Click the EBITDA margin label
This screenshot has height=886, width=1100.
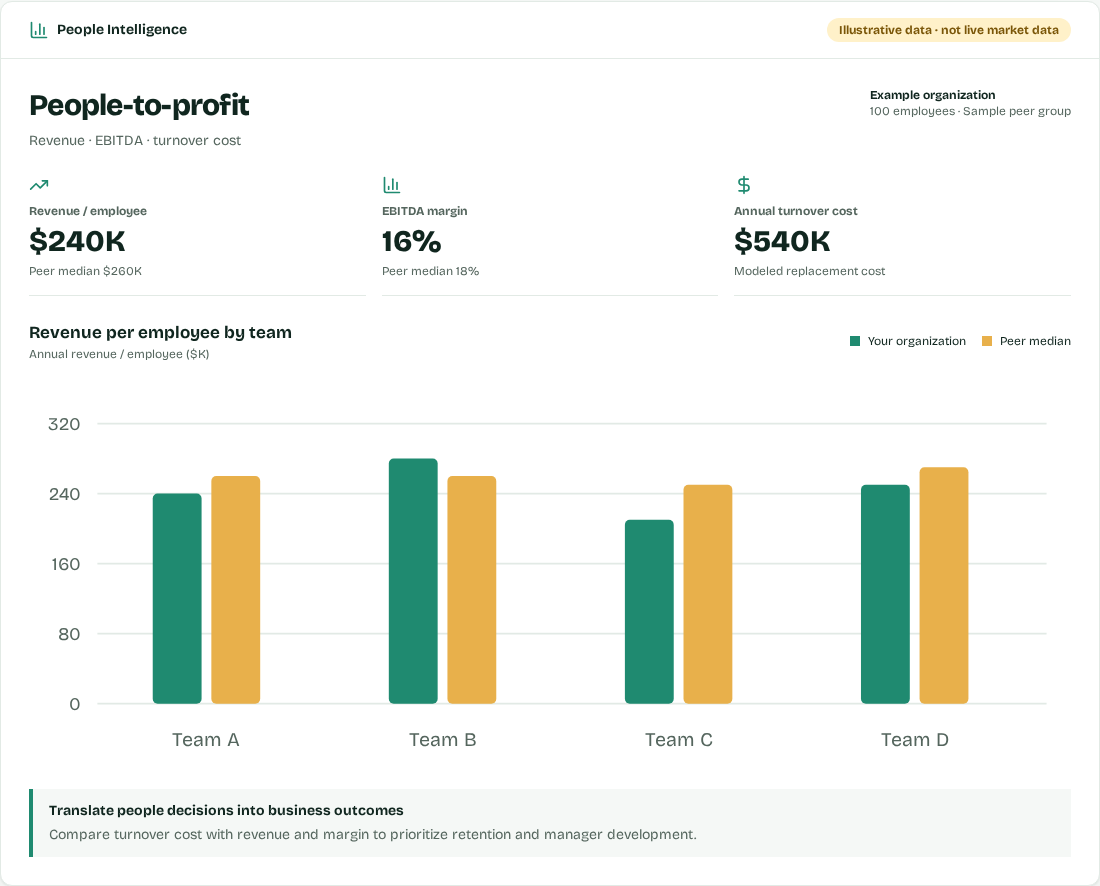pyautogui.click(x=424, y=211)
